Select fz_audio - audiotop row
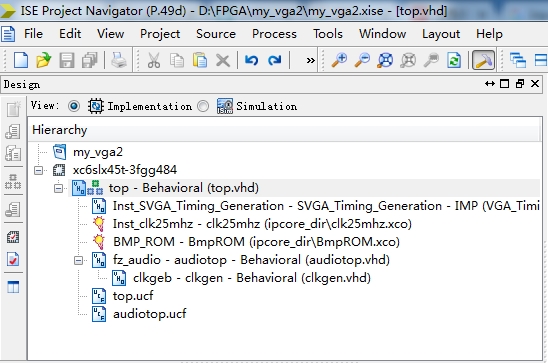This screenshot has height=363, width=548. (251, 260)
